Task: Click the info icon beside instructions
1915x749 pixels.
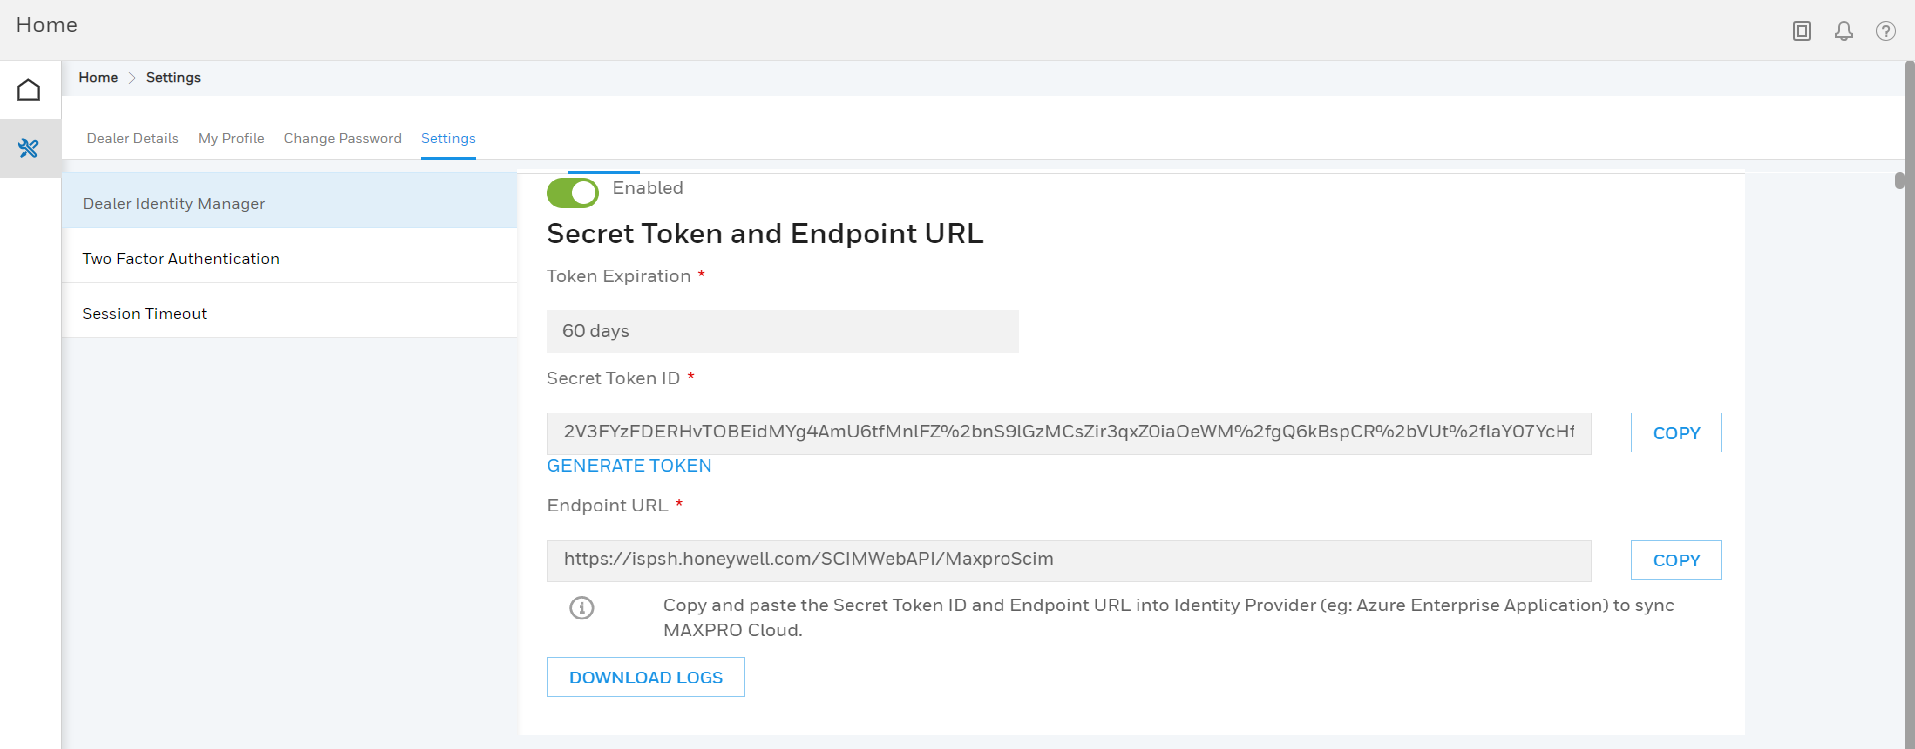Action: [x=582, y=608]
